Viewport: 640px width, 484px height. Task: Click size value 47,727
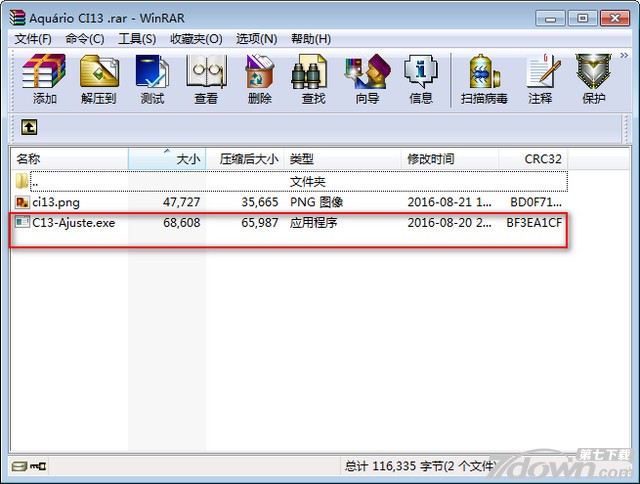(182, 202)
